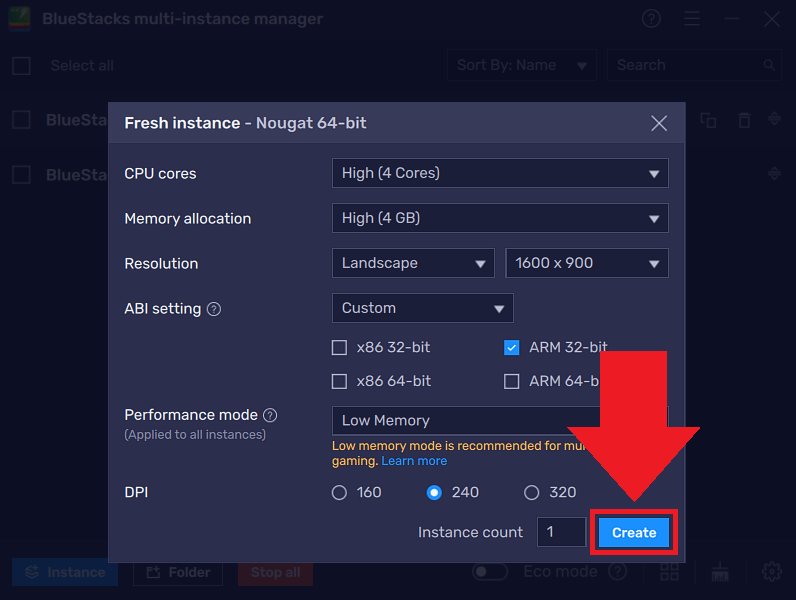Image resolution: width=796 pixels, height=600 pixels.
Task: Expand the CPU cores dropdown
Action: pyautogui.click(x=499, y=173)
